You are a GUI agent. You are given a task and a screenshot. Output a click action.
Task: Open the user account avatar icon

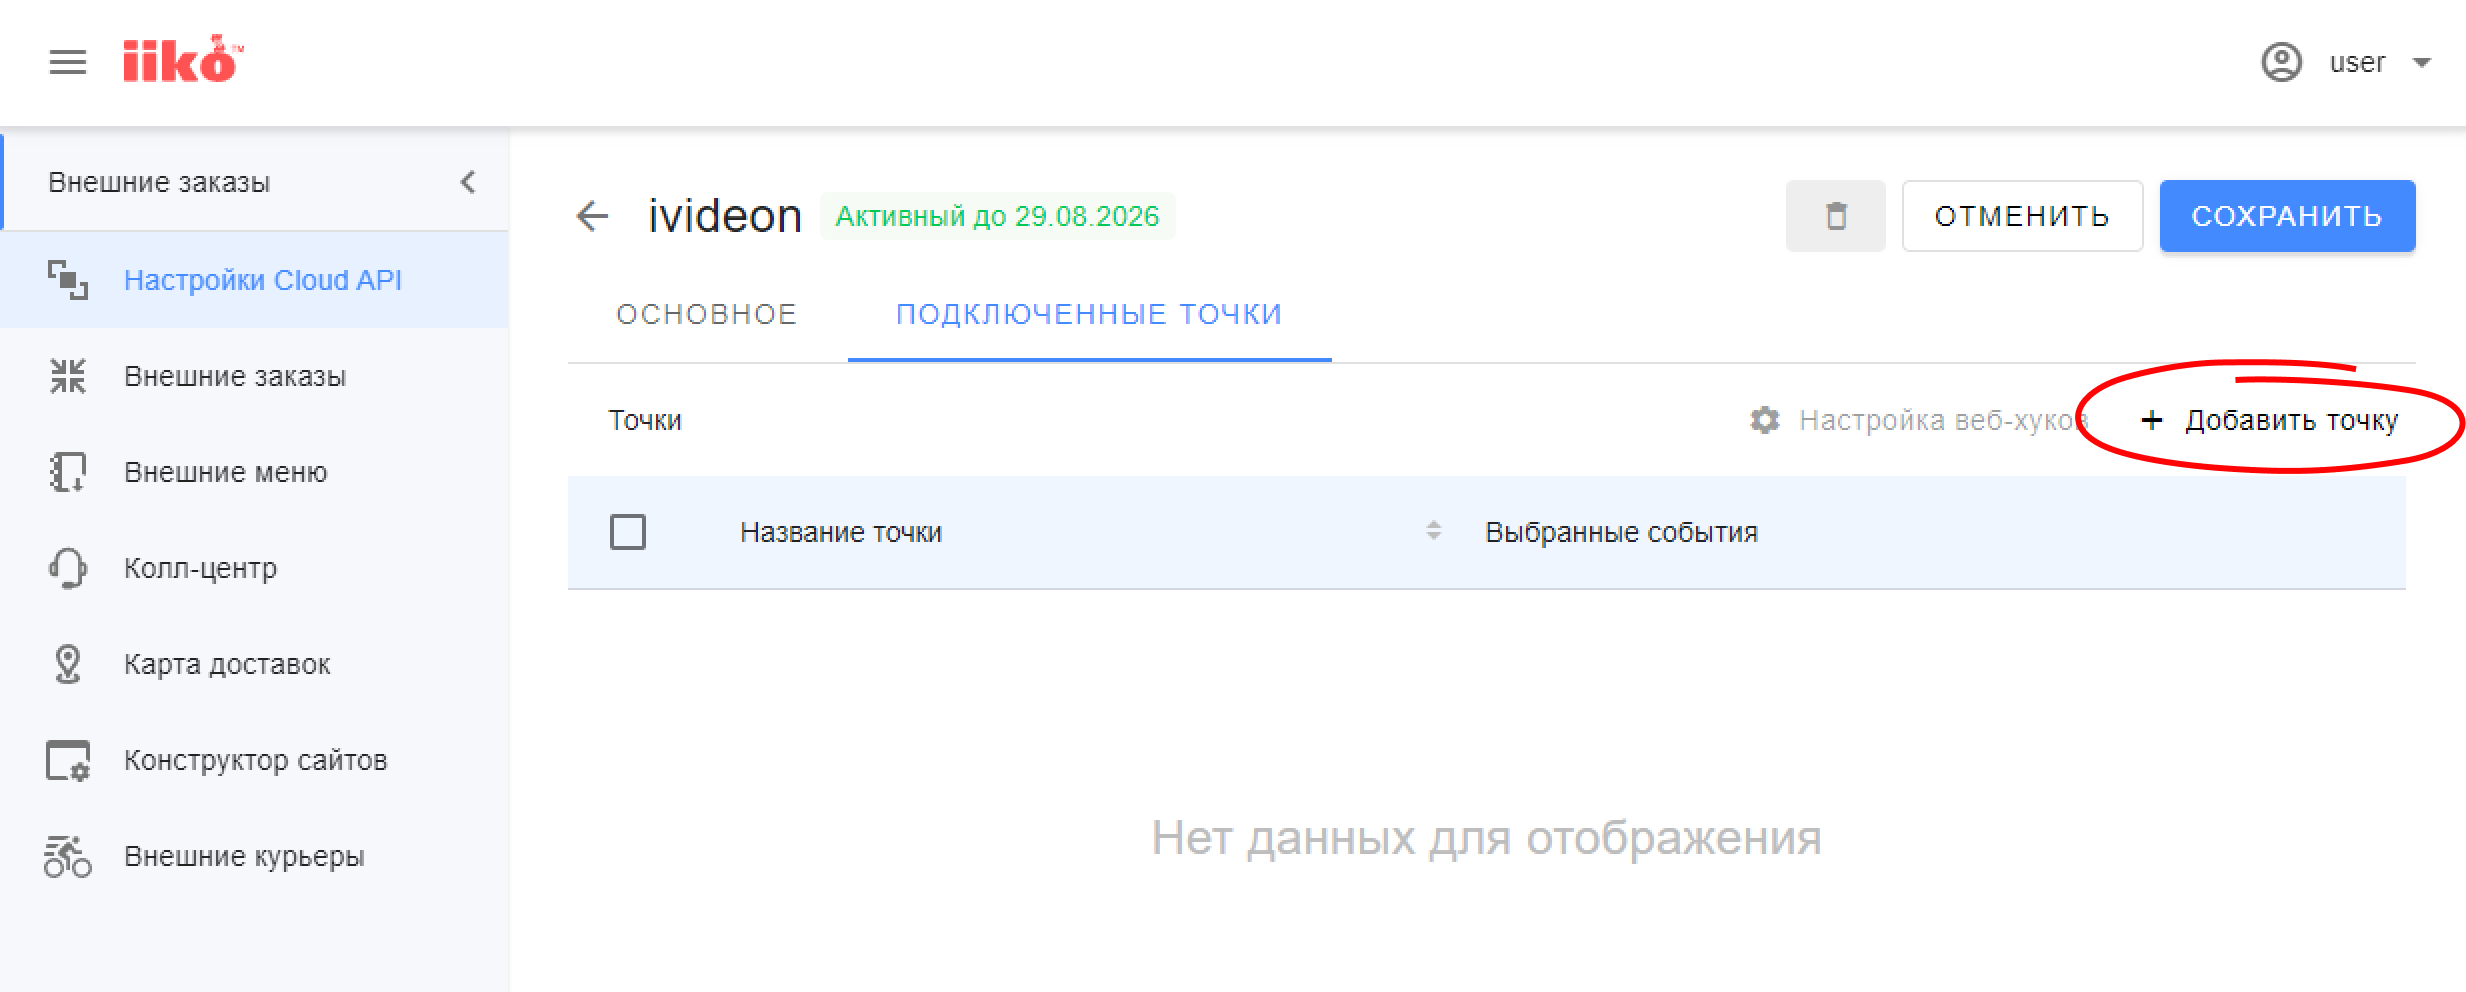(2281, 63)
